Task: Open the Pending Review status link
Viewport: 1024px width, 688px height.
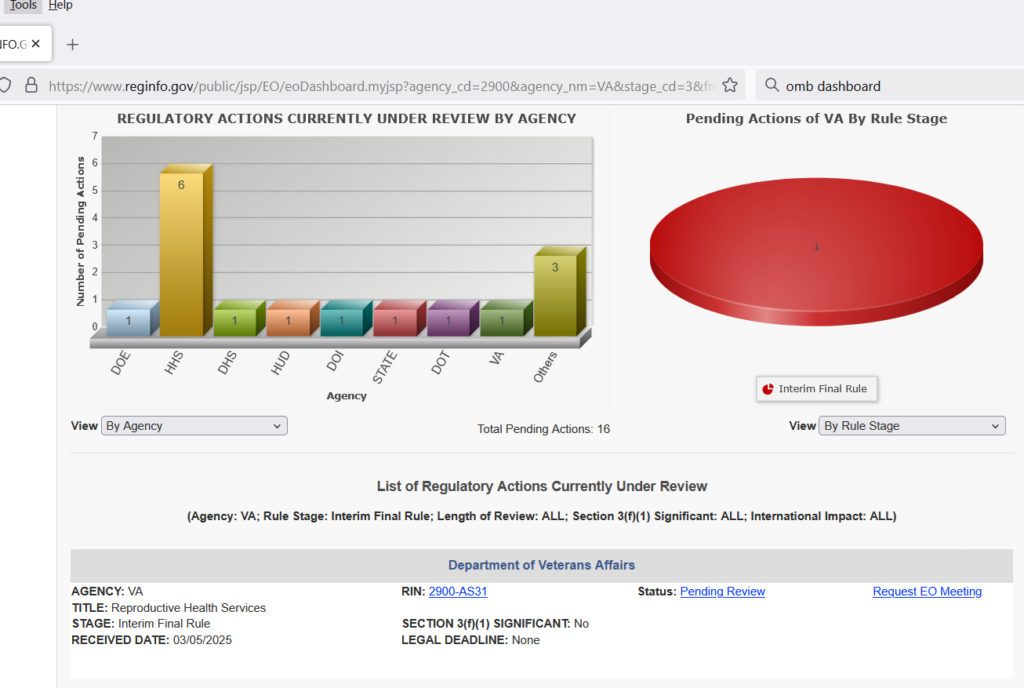Action: (722, 591)
